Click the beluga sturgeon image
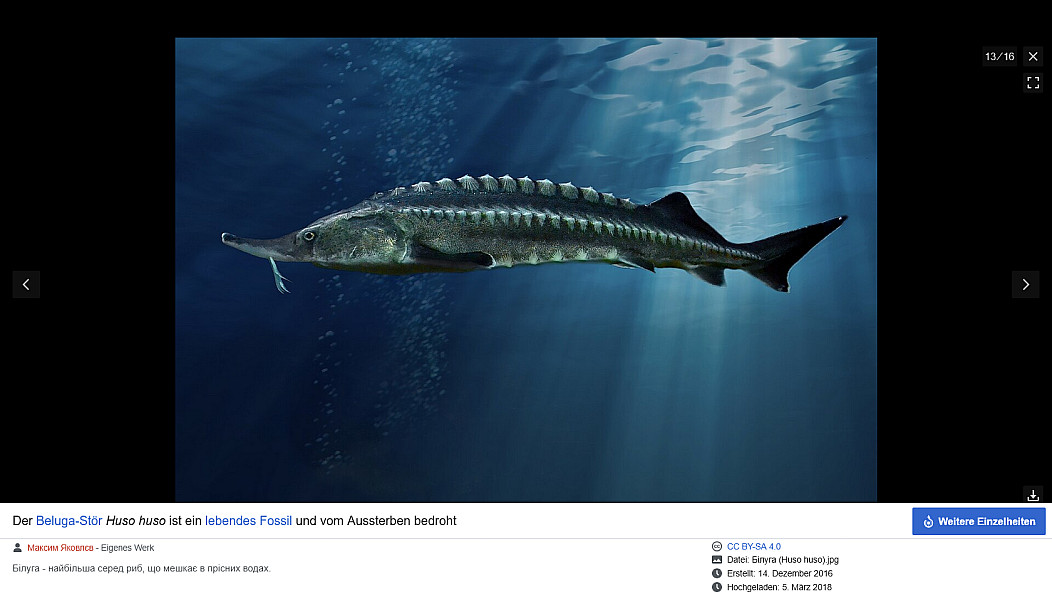The height and width of the screenshot is (594, 1052). [x=526, y=269]
